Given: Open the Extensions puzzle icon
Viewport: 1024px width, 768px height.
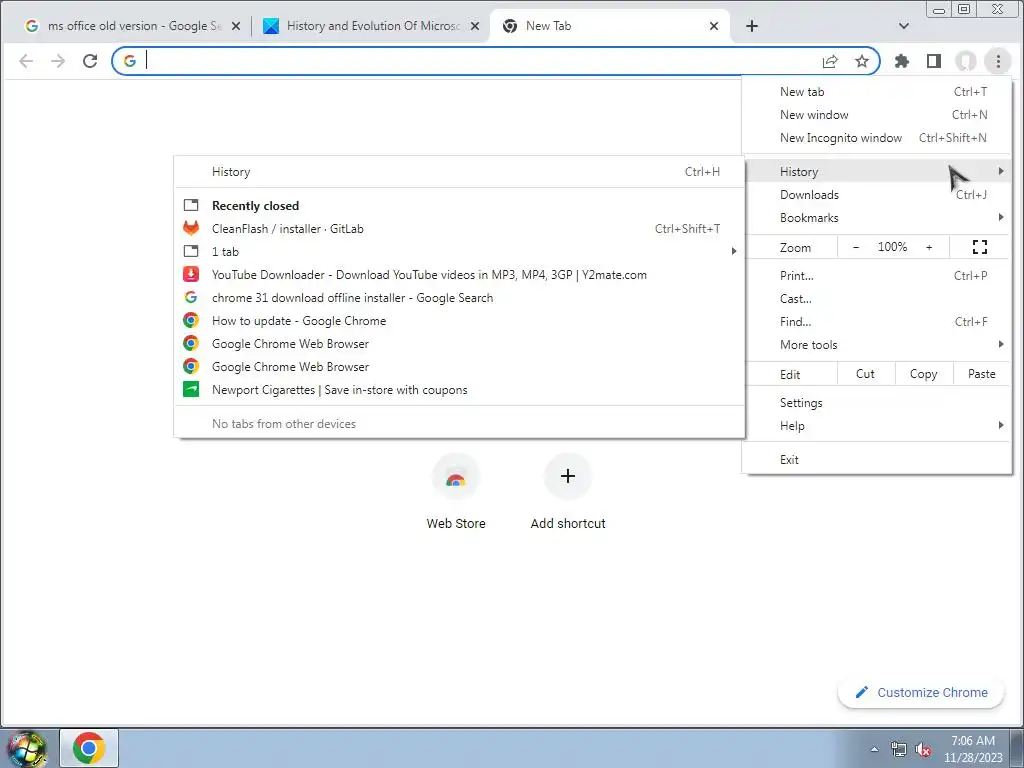Looking at the screenshot, I should point(902,61).
